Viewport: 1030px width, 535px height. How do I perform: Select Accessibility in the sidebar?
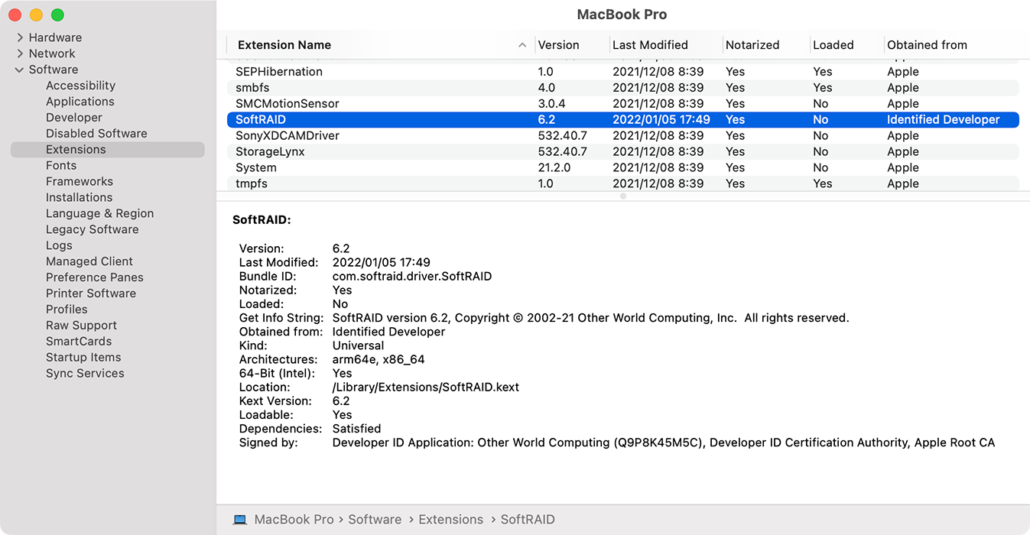pos(80,86)
